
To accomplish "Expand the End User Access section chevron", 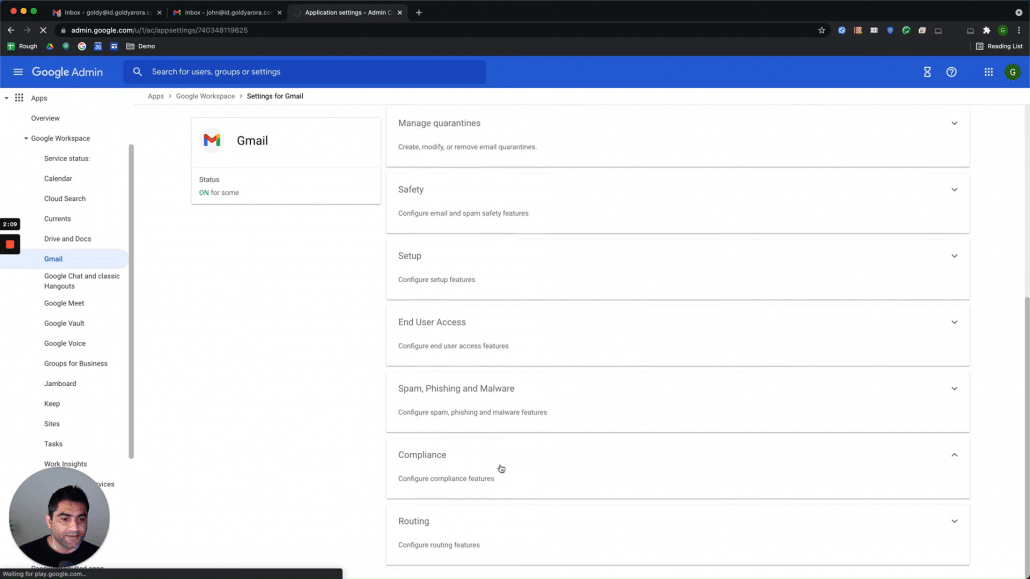I will [x=954, y=323].
